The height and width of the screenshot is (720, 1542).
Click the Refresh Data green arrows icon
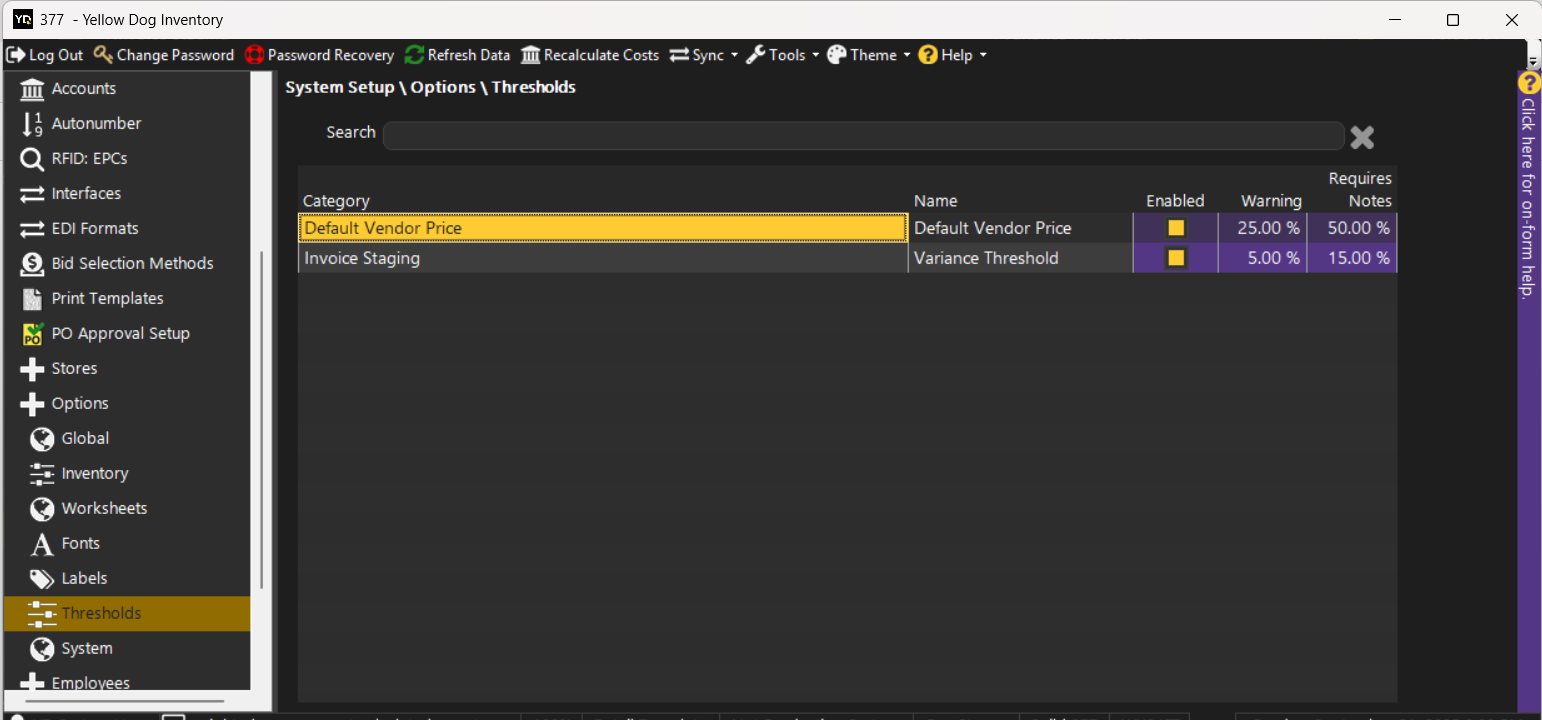[x=415, y=55]
